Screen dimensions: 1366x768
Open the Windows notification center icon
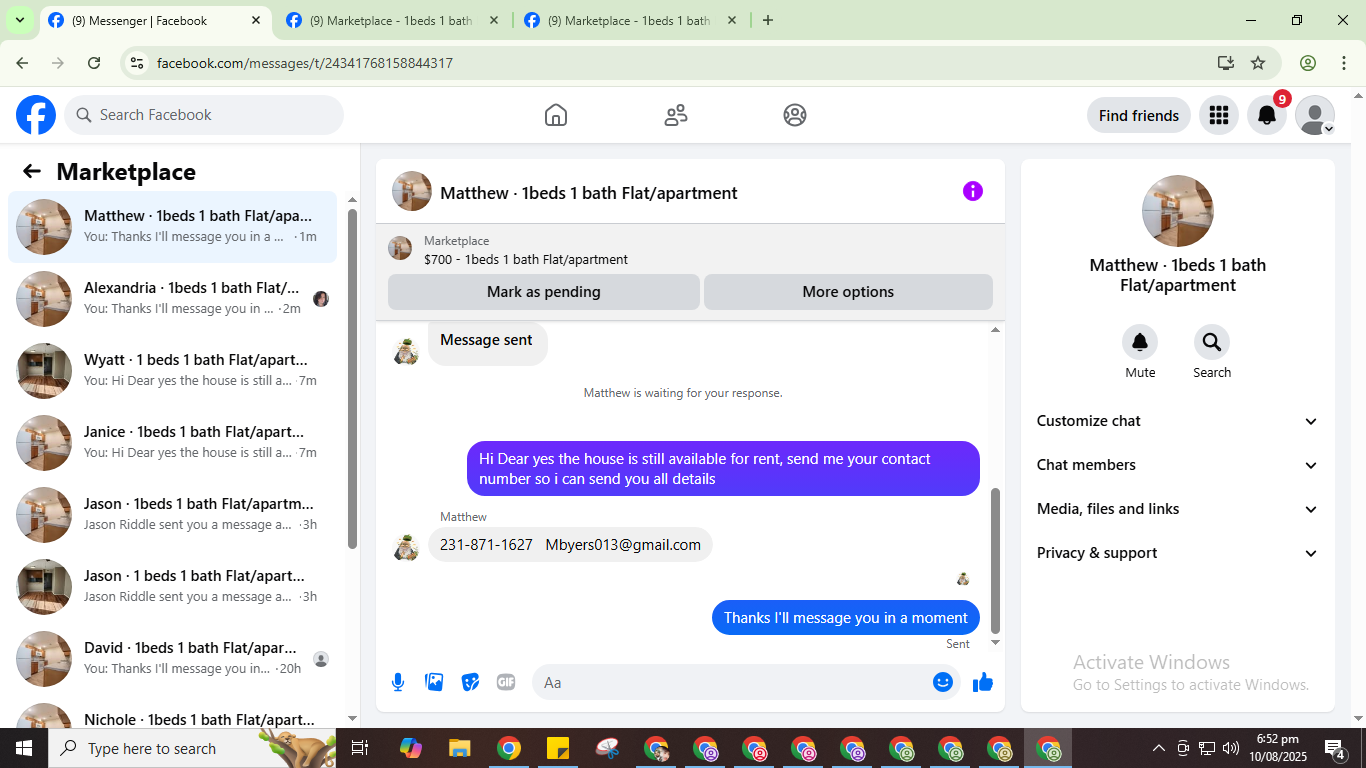(x=1335, y=748)
